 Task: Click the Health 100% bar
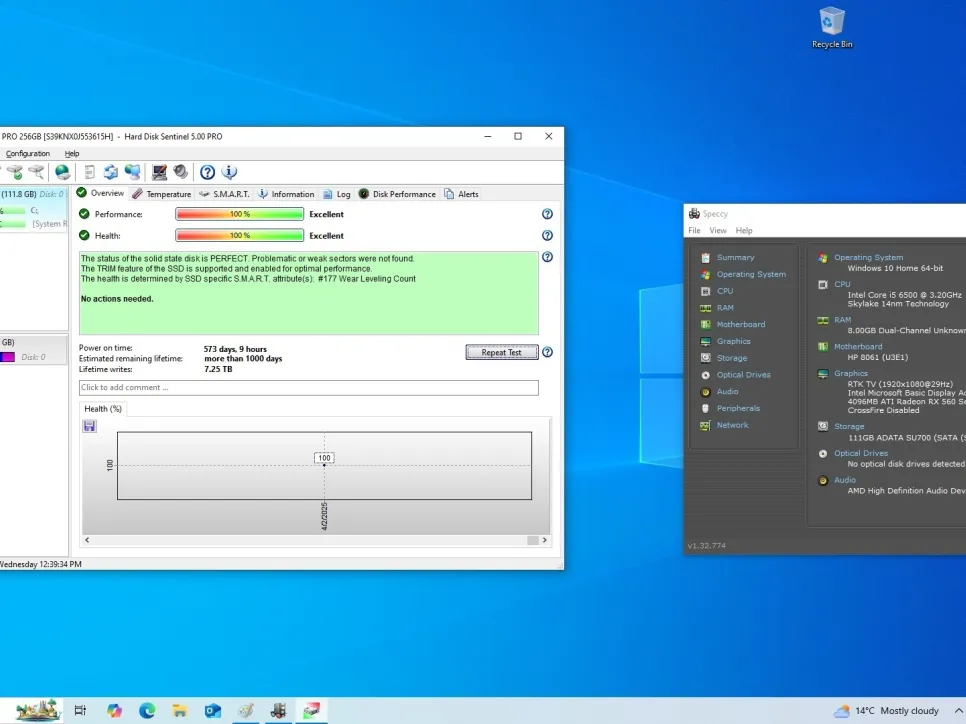pyautogui.click(x=240, y=235)
